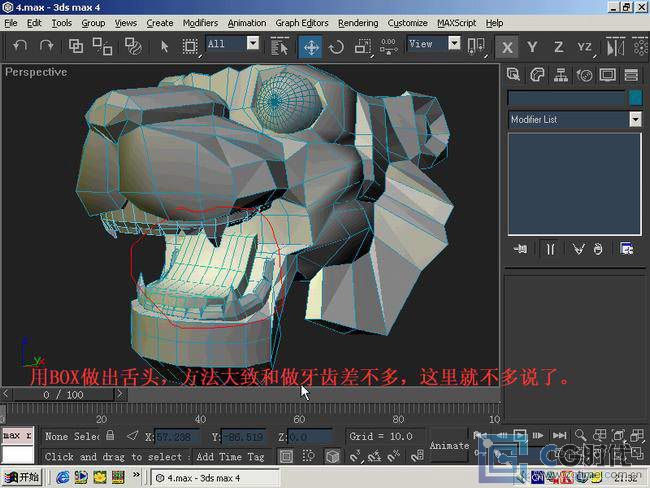Click the Windows Start button
This screenshot has width=650, height=488.
pos(22,477)
